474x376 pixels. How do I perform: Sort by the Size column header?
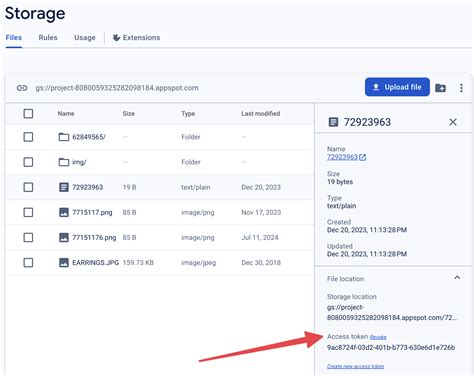tap(129, 113)
